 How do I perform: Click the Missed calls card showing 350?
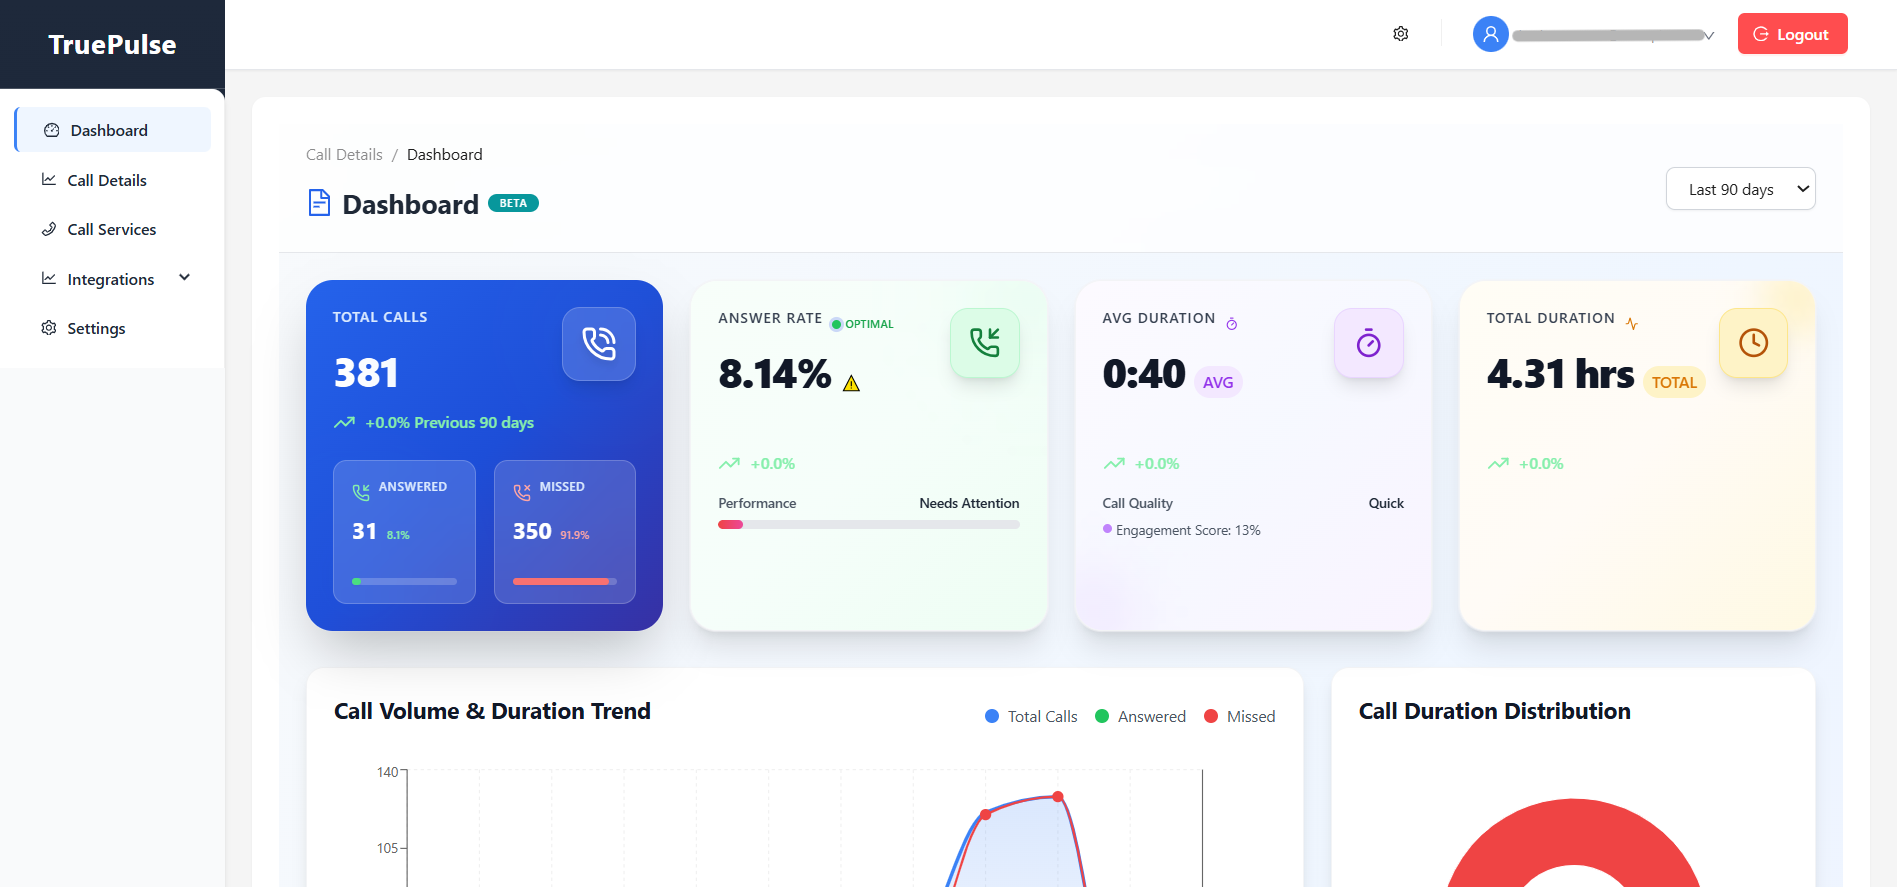click(x=564, y=531)
